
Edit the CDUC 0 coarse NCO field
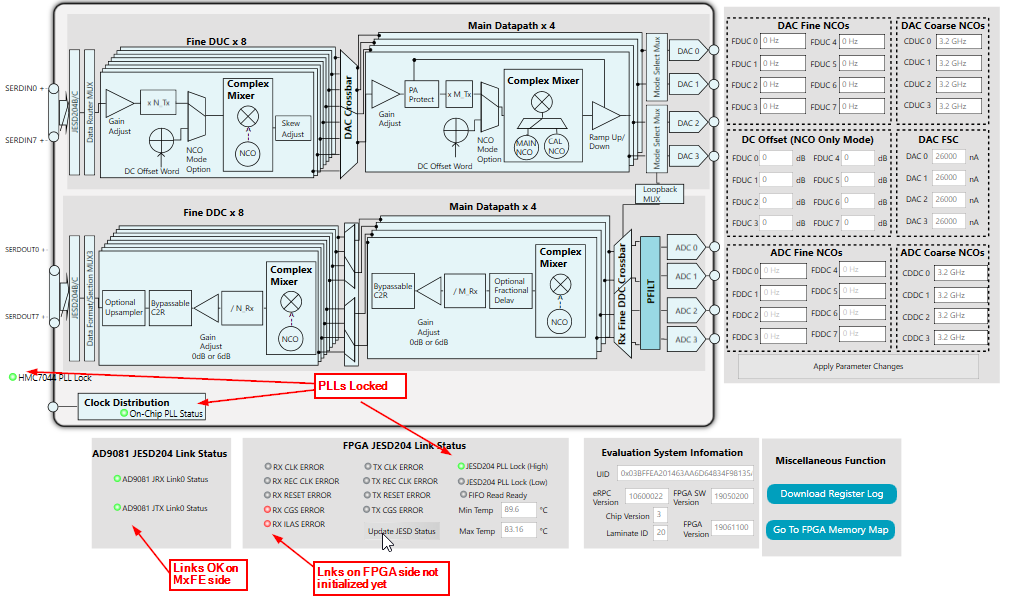(x=959, y=41)
